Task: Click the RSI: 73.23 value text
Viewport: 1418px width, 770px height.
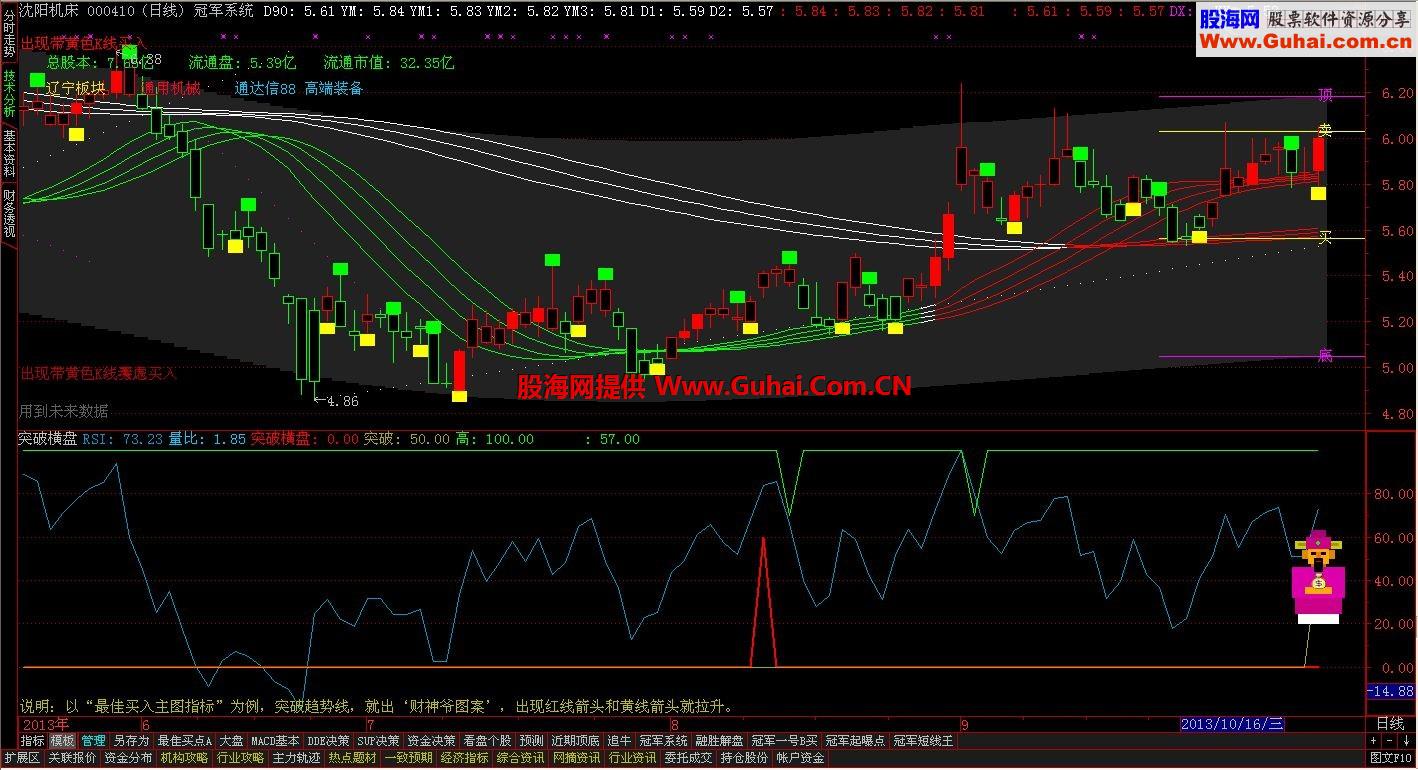Action: (122, 439)
